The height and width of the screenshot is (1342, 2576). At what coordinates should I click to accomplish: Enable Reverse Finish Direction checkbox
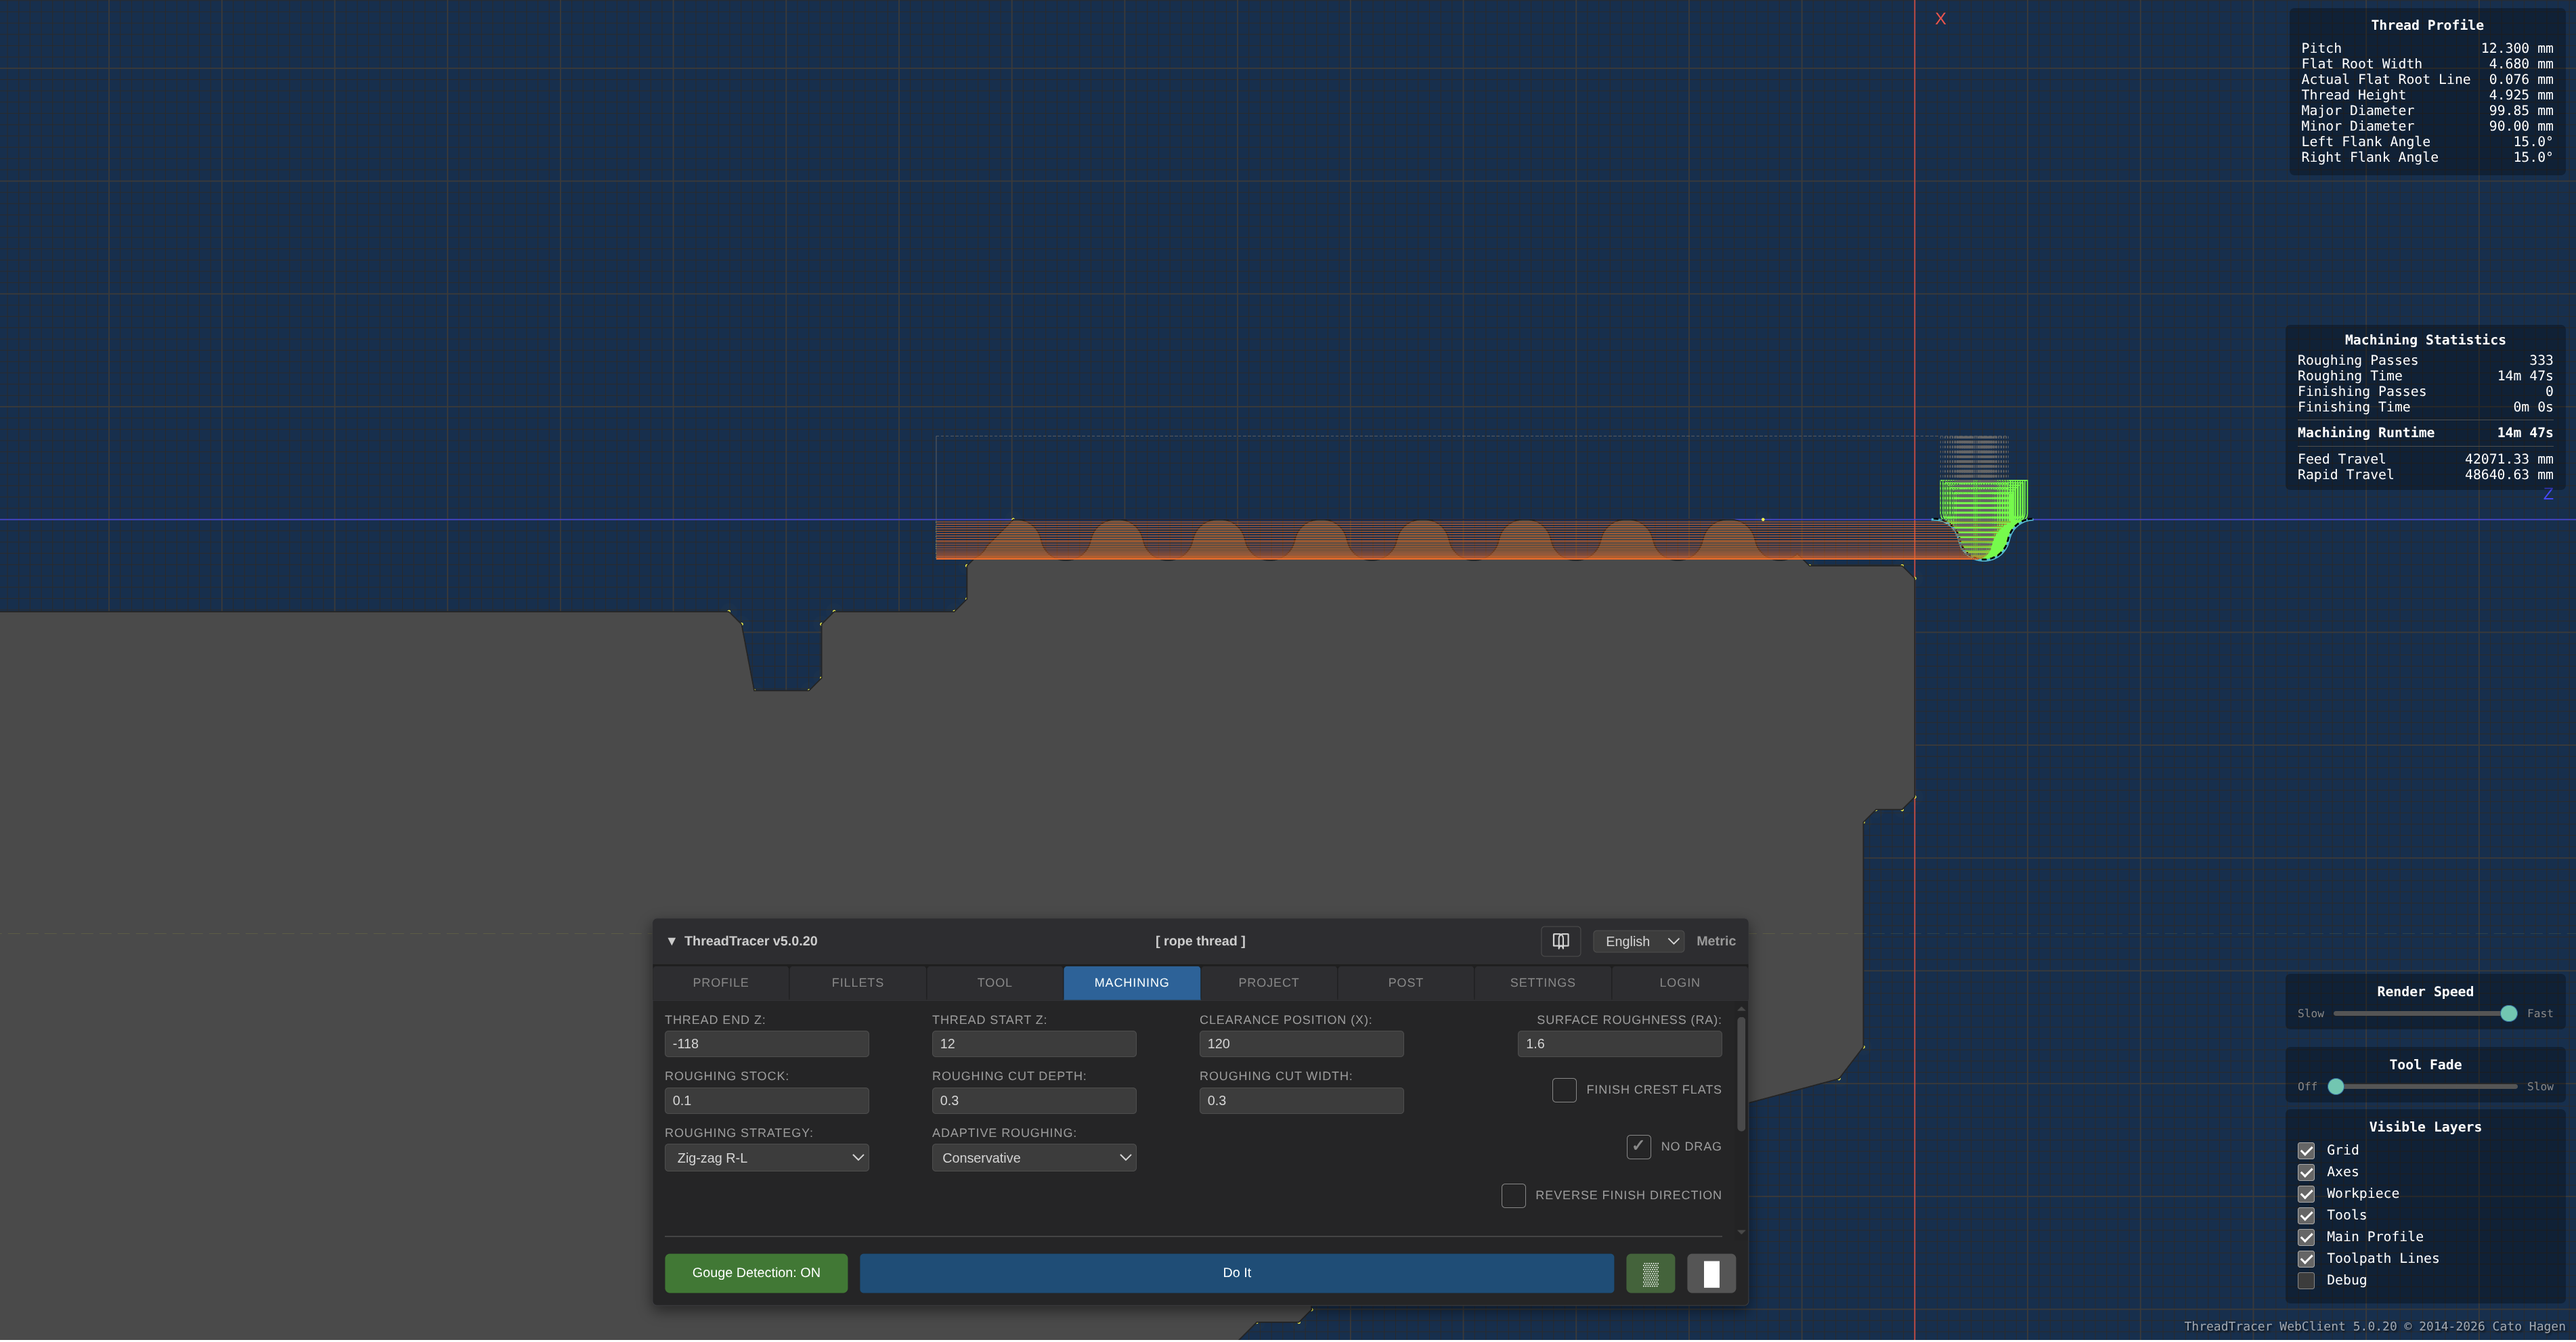point(1513,1195)
